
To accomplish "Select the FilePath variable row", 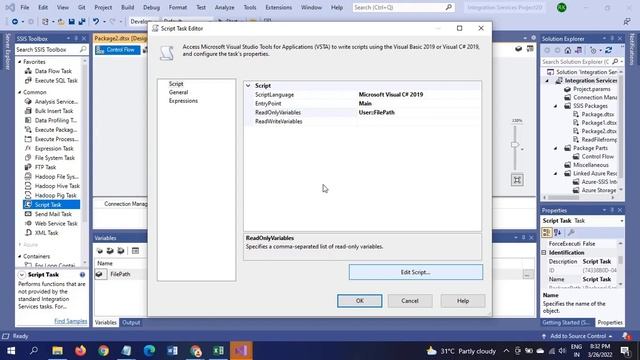I will point(120,274).
